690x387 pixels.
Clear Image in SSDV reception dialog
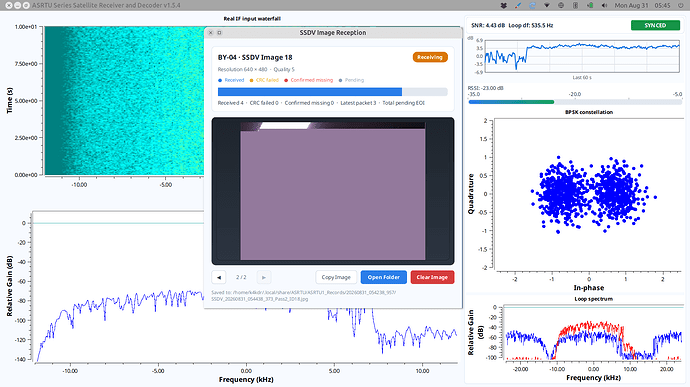432,277
